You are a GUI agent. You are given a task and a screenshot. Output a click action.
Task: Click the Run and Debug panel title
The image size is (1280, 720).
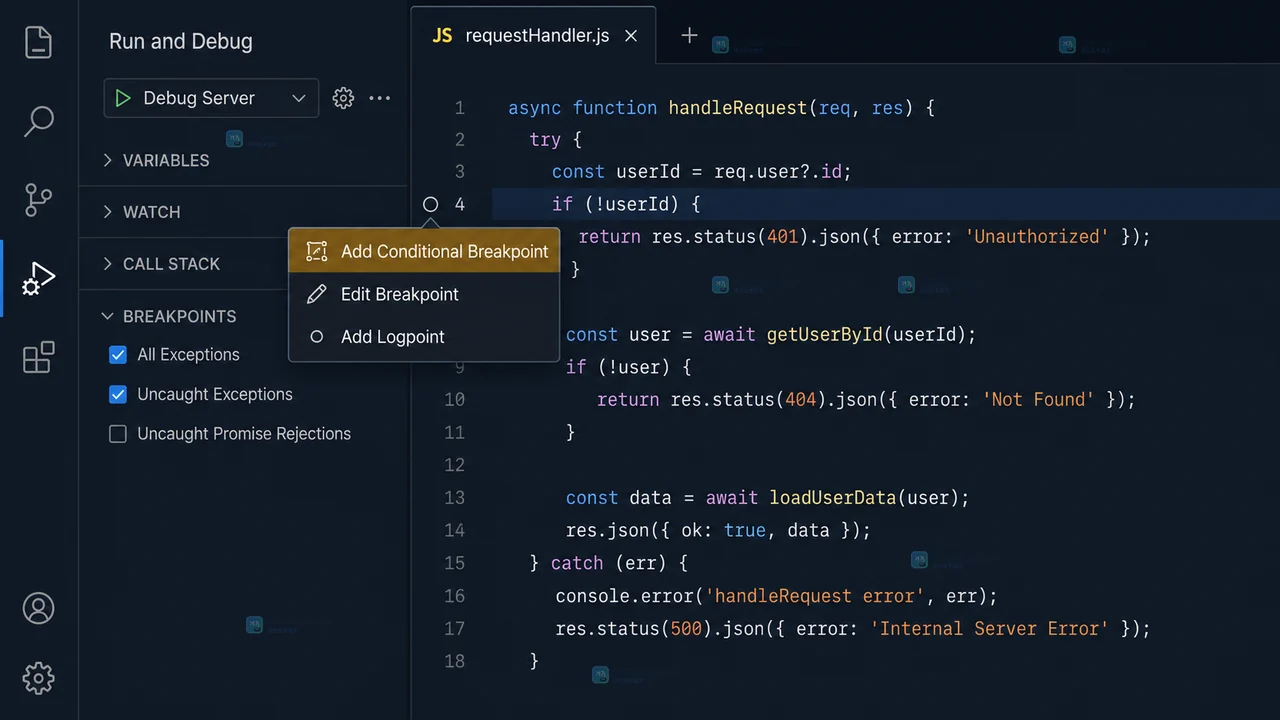tap(181, 42)
